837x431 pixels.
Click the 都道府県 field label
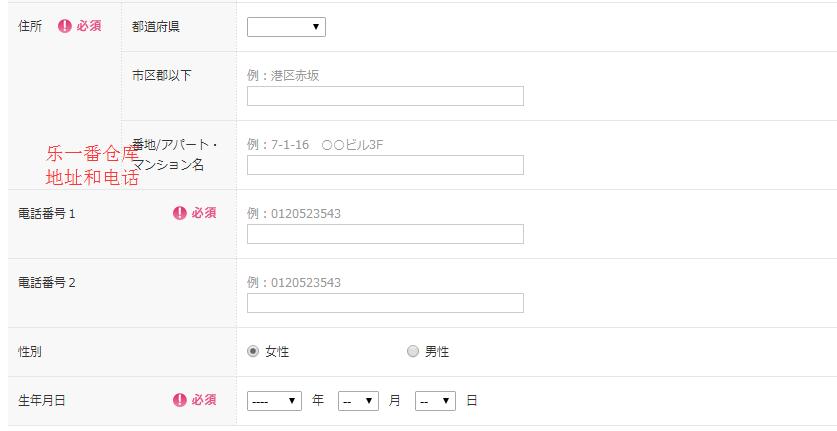[156, 27]
